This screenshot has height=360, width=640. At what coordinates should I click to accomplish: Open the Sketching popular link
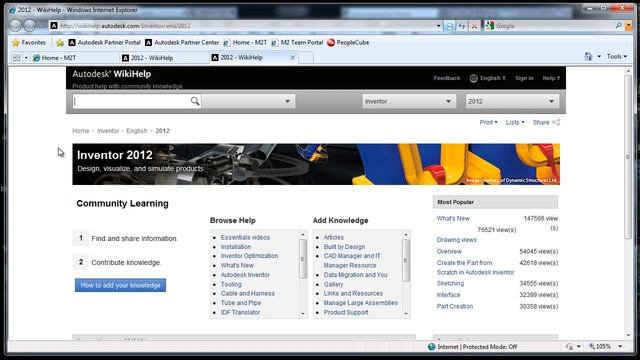click(x=450, y=283)
